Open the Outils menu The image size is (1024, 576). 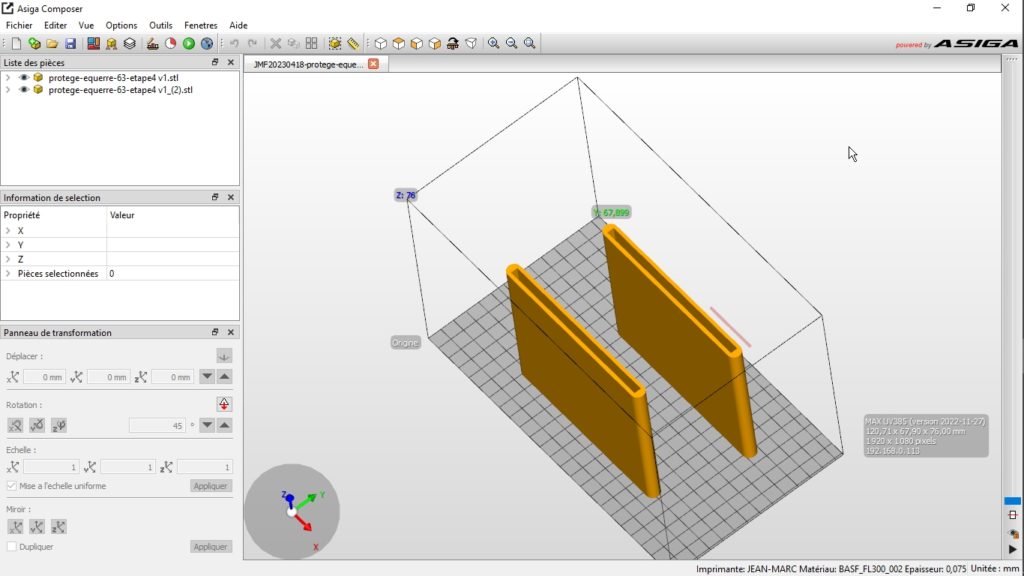161,25
